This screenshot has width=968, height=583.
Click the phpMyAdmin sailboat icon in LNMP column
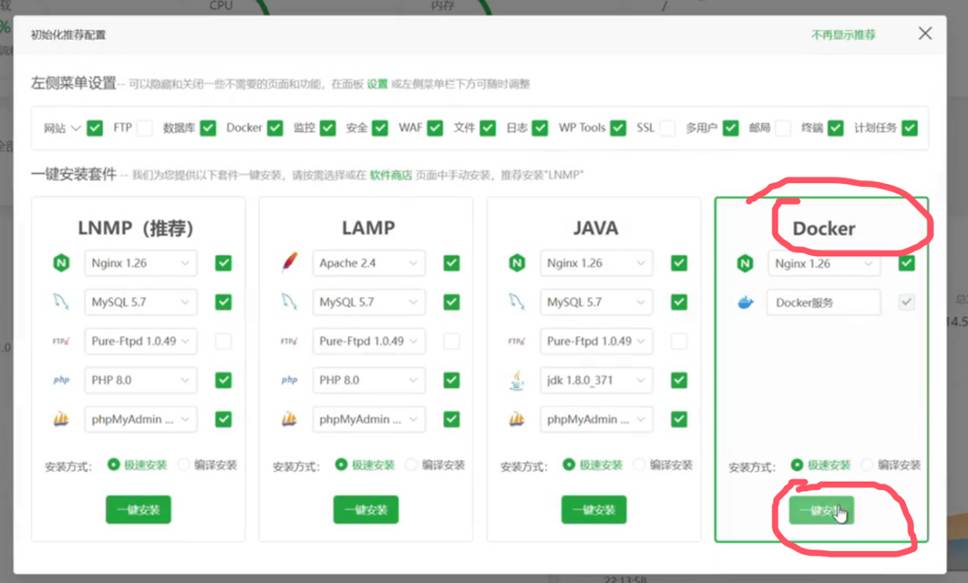62,419
